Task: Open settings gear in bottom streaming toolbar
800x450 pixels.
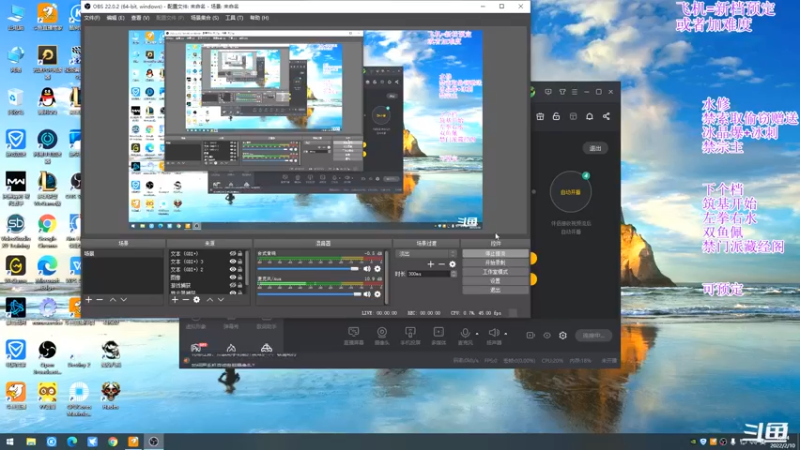Action: [563, 335]
